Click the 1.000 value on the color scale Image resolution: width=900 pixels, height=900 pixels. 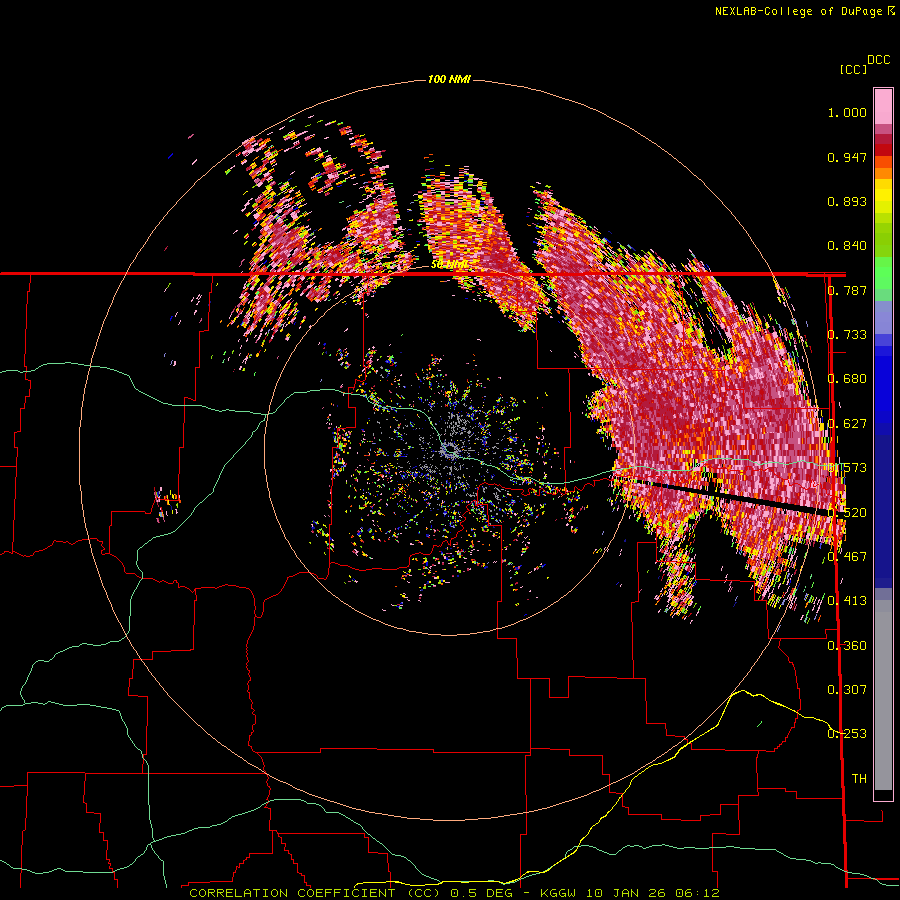[847, 112]
